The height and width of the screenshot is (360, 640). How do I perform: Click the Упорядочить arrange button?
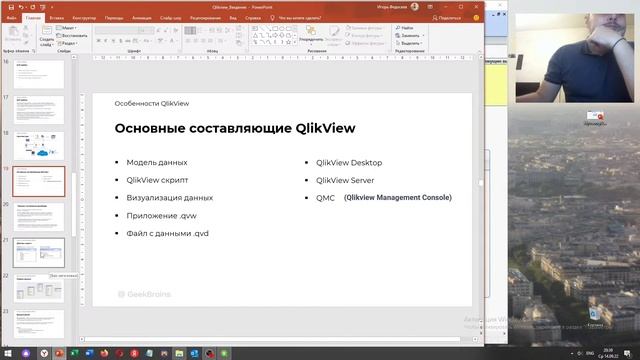tap(311, 35)
